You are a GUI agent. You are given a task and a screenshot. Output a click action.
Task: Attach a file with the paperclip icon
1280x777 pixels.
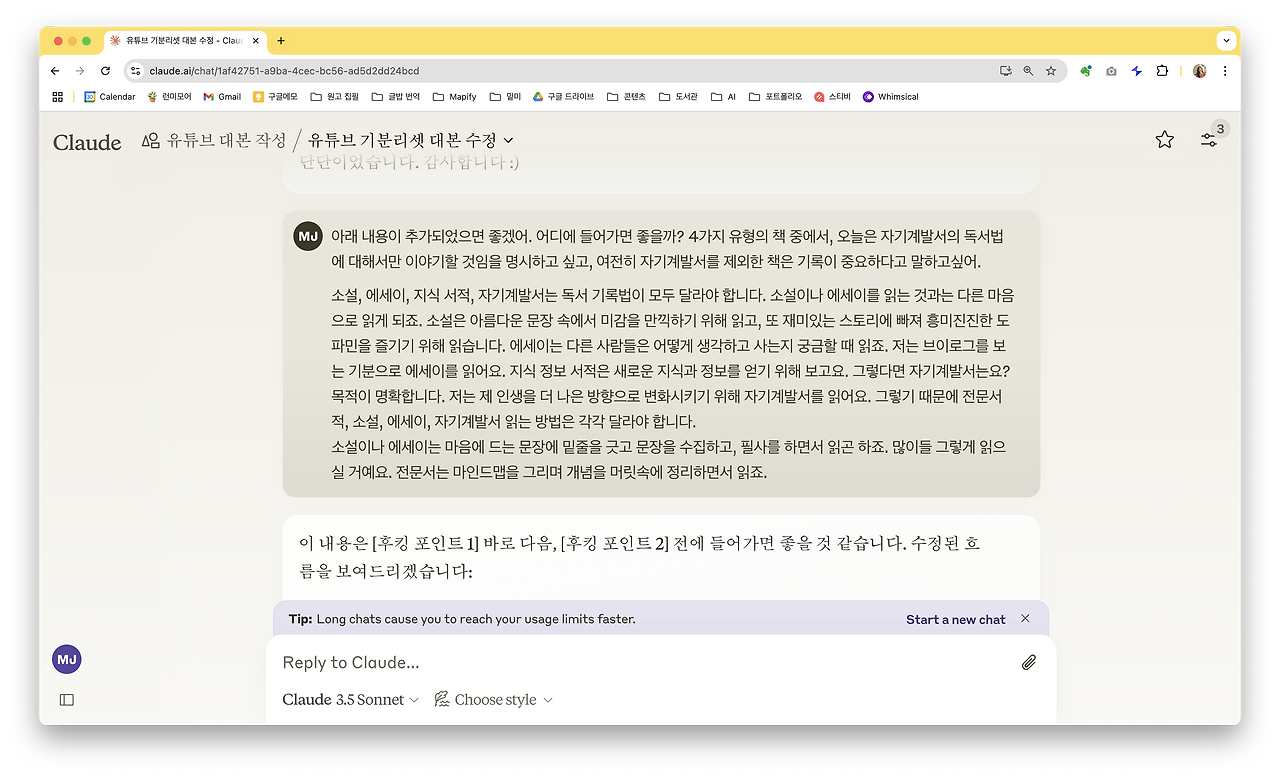(1029, 662)
